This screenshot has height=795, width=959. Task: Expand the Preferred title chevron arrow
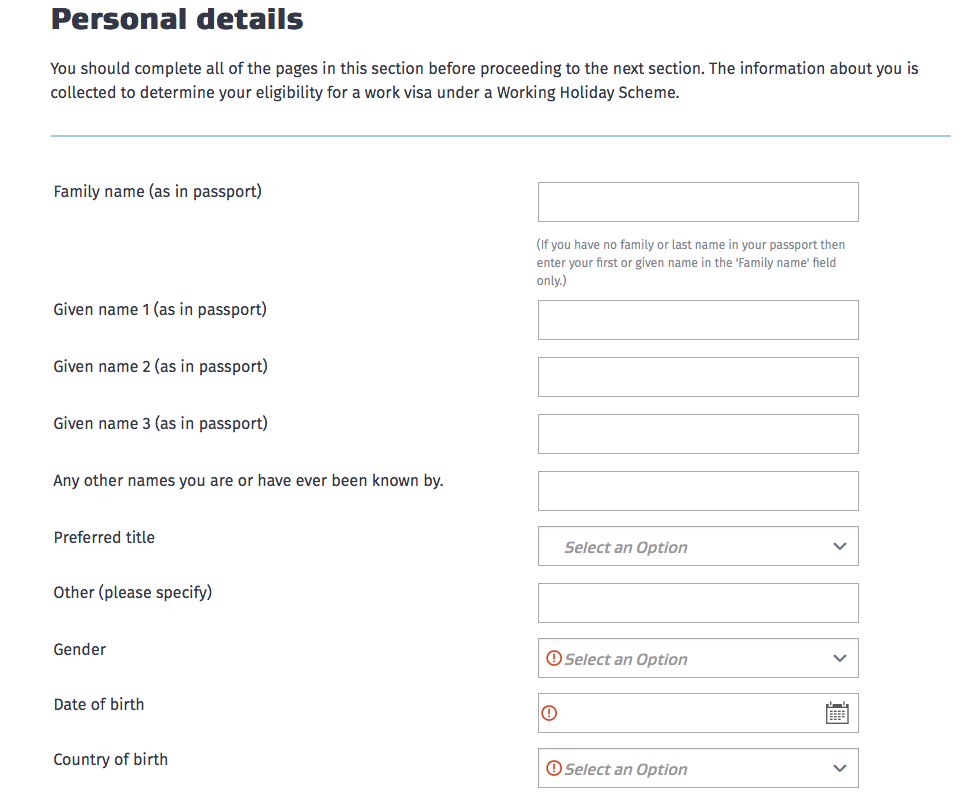coord(840,546)
